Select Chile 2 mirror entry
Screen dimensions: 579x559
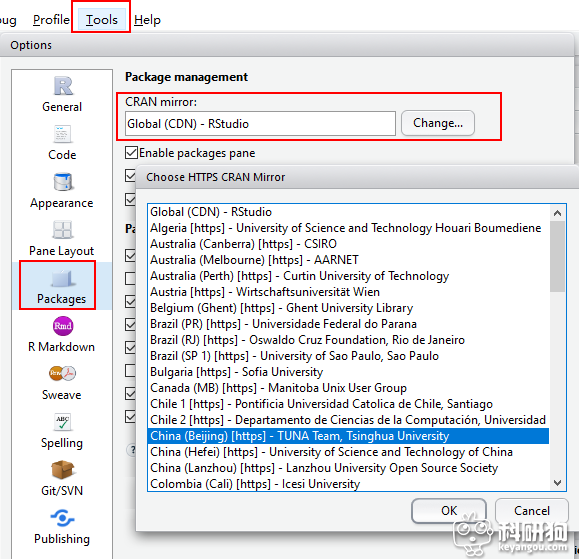point(348,420)
